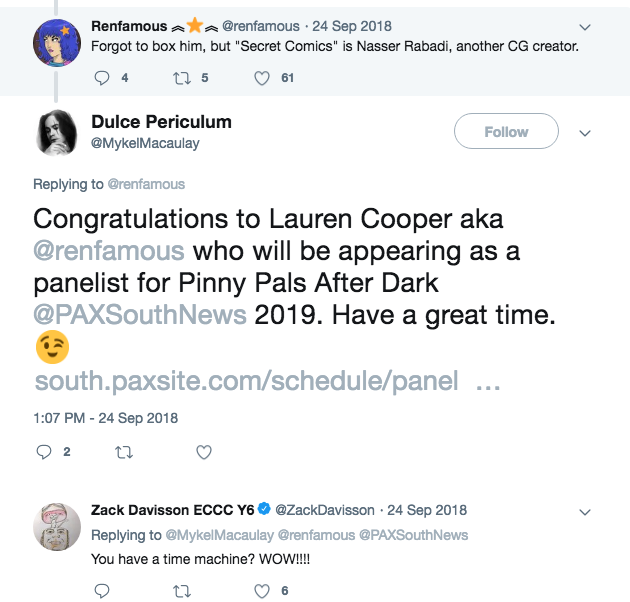Expand the dropdown arrow beside Follow button

[x=585, y=133]
